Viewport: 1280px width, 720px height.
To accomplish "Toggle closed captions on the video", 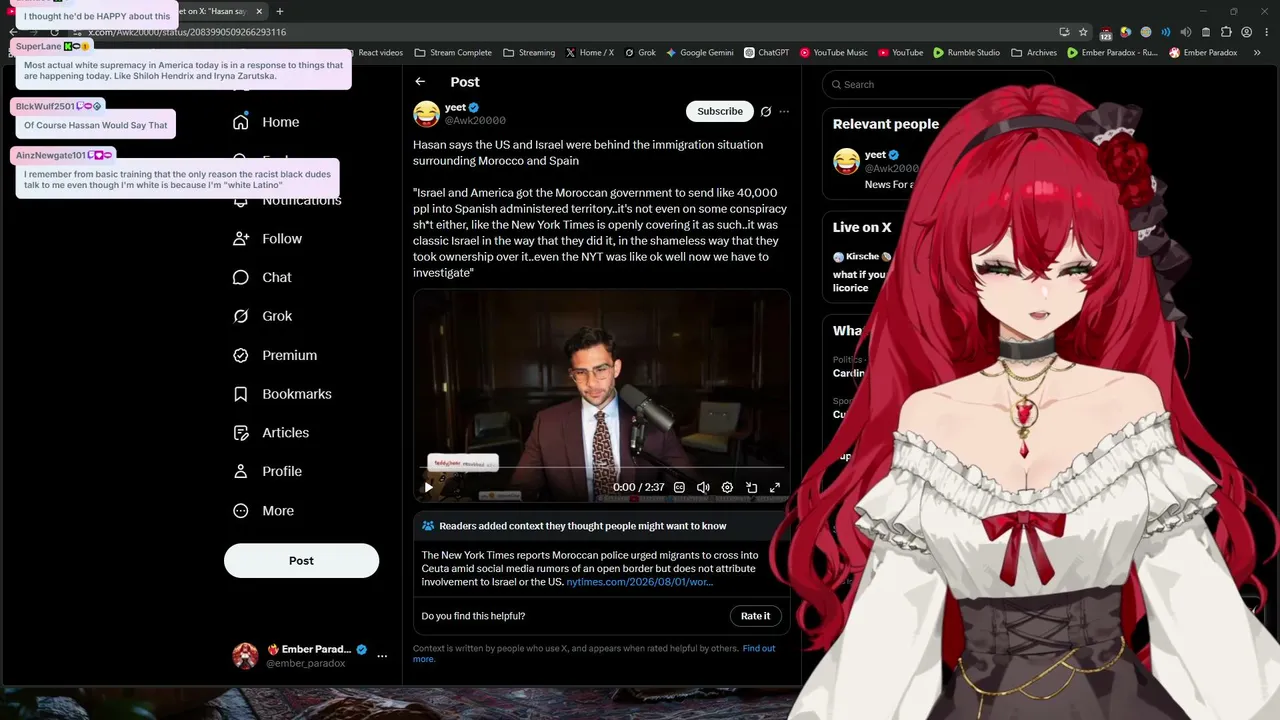I will (x=679, y=487).
